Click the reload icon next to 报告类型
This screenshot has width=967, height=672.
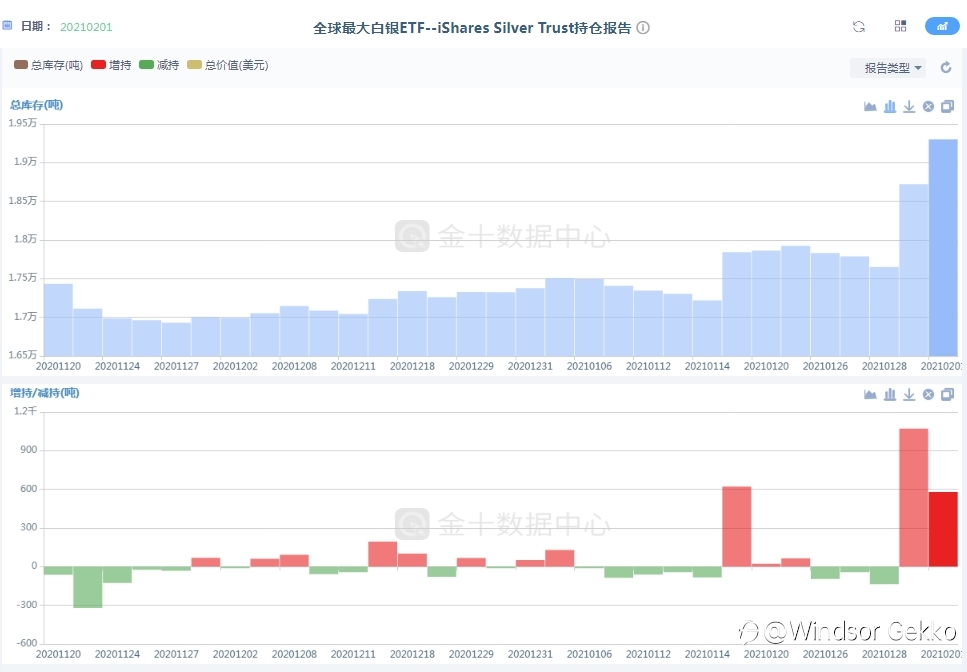point(946,68)
